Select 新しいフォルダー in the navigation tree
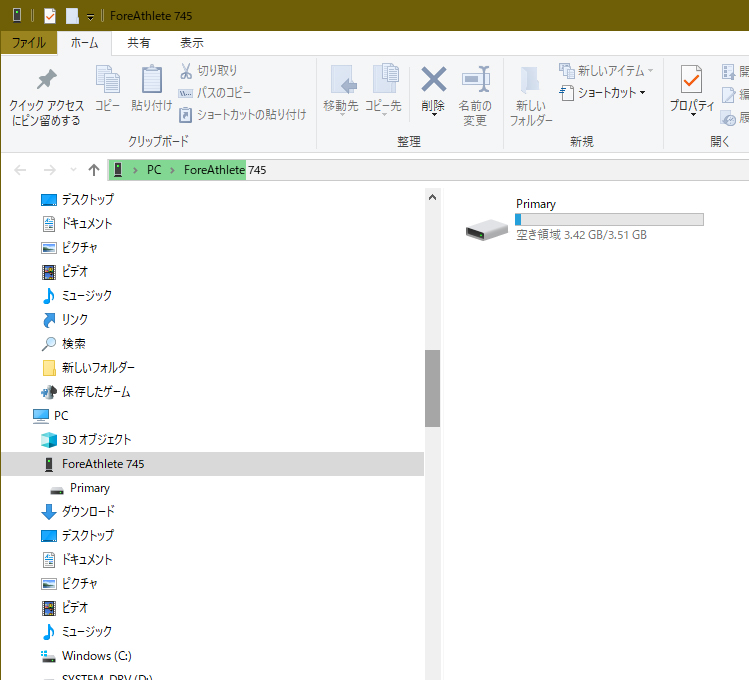 [x=88, y=368]
